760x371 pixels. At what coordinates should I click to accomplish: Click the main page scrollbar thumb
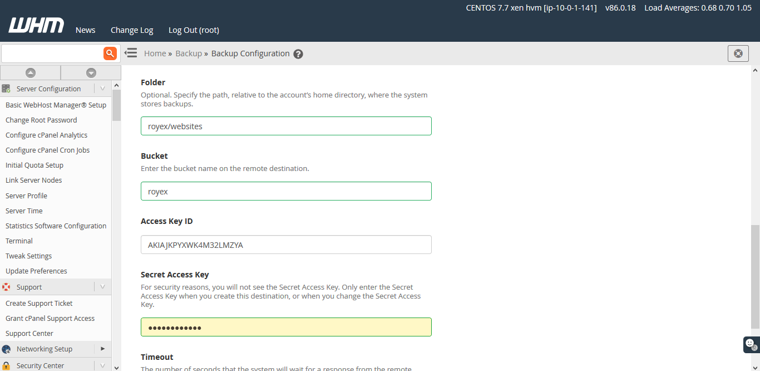[x=755, y=277]
